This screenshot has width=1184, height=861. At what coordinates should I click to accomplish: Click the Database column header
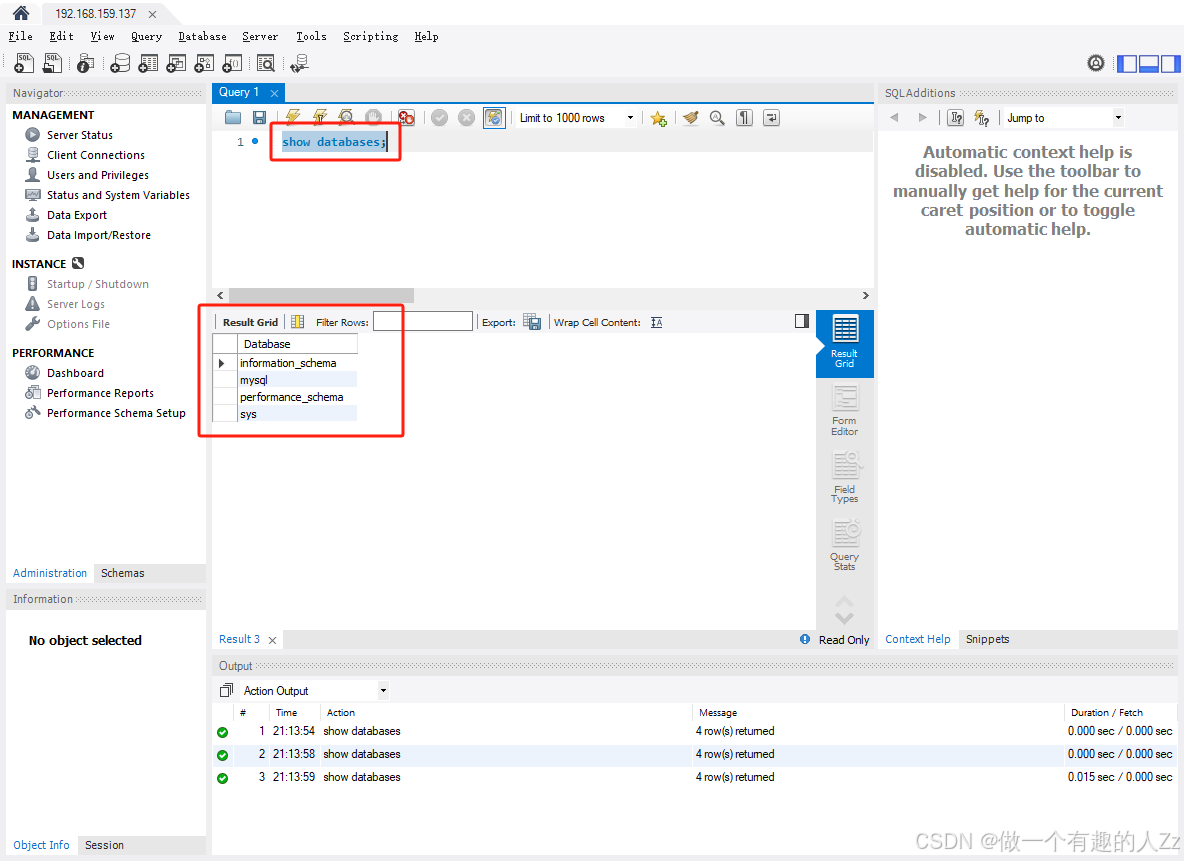pos(298,344)
